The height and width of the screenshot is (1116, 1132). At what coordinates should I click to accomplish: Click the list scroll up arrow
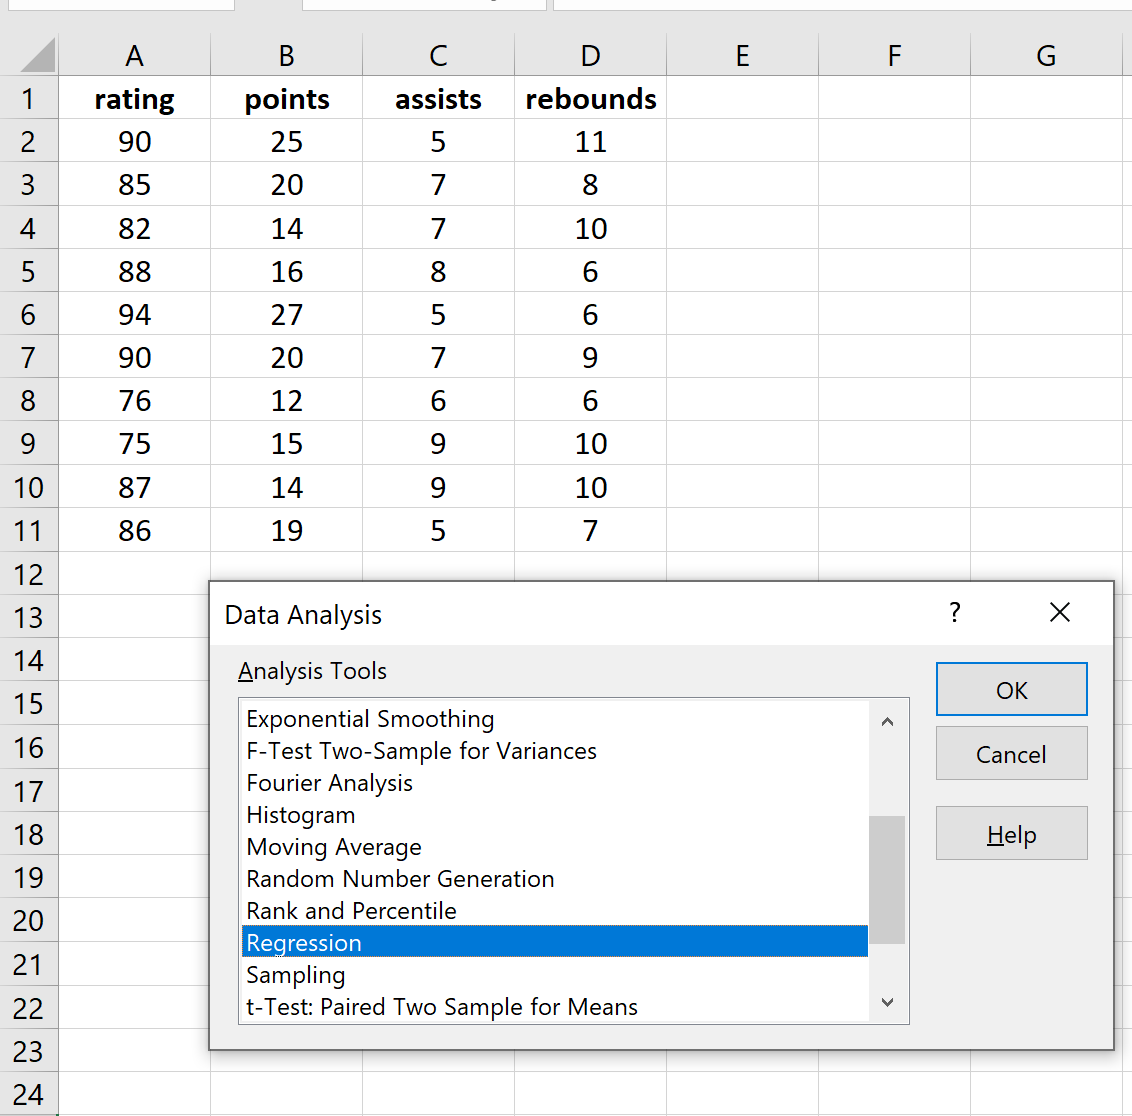click(887, 721)
